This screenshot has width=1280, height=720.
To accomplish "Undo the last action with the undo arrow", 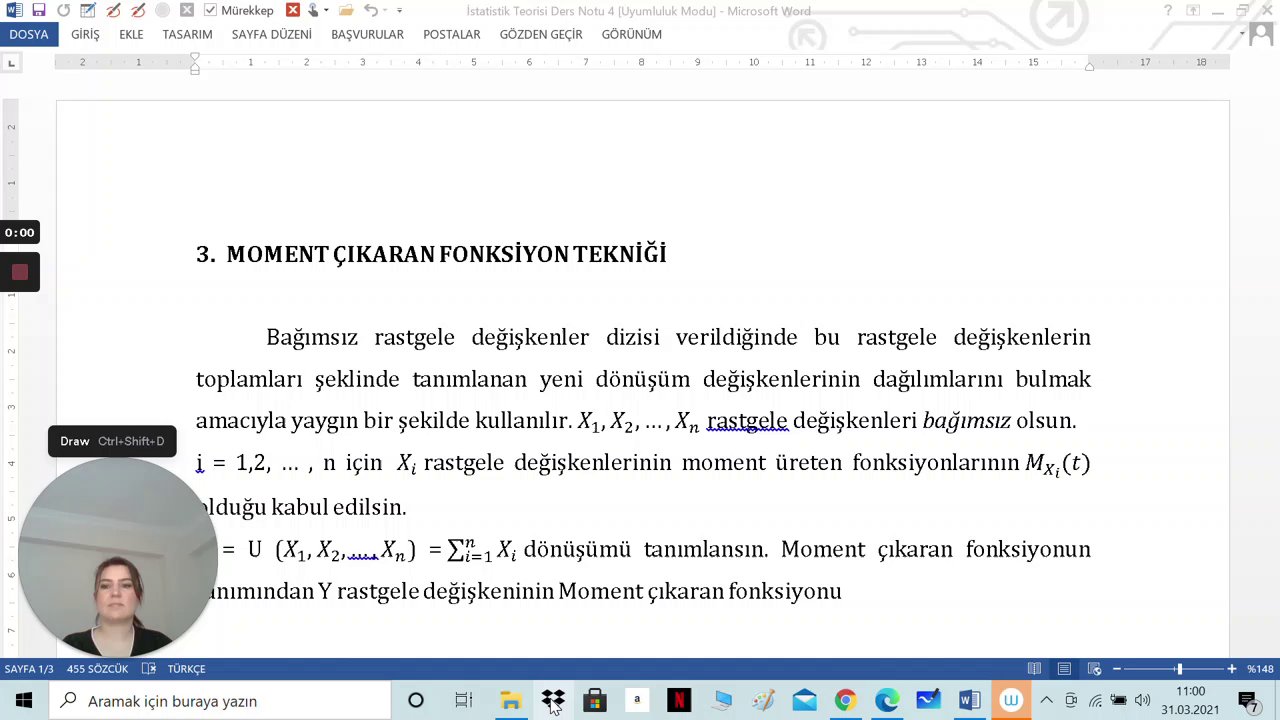I will coord(370,10).
